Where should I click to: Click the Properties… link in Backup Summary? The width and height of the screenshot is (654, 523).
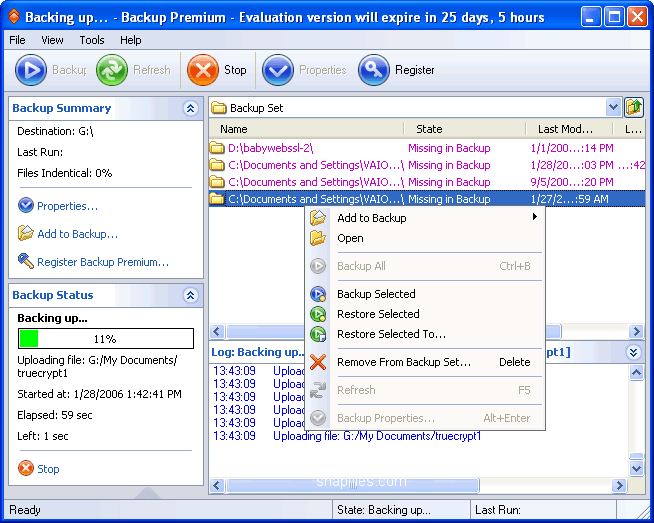(x=68, y=206)
